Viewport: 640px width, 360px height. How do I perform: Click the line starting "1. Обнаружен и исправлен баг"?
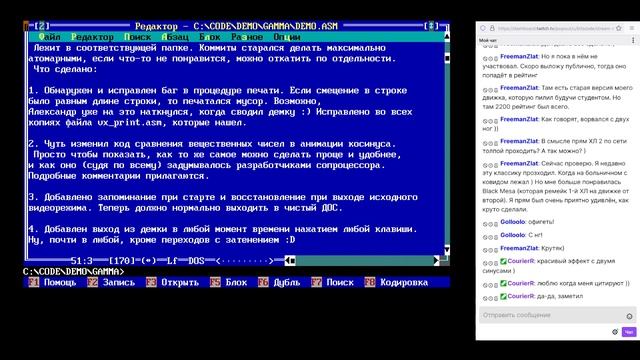tap(218, 90)
